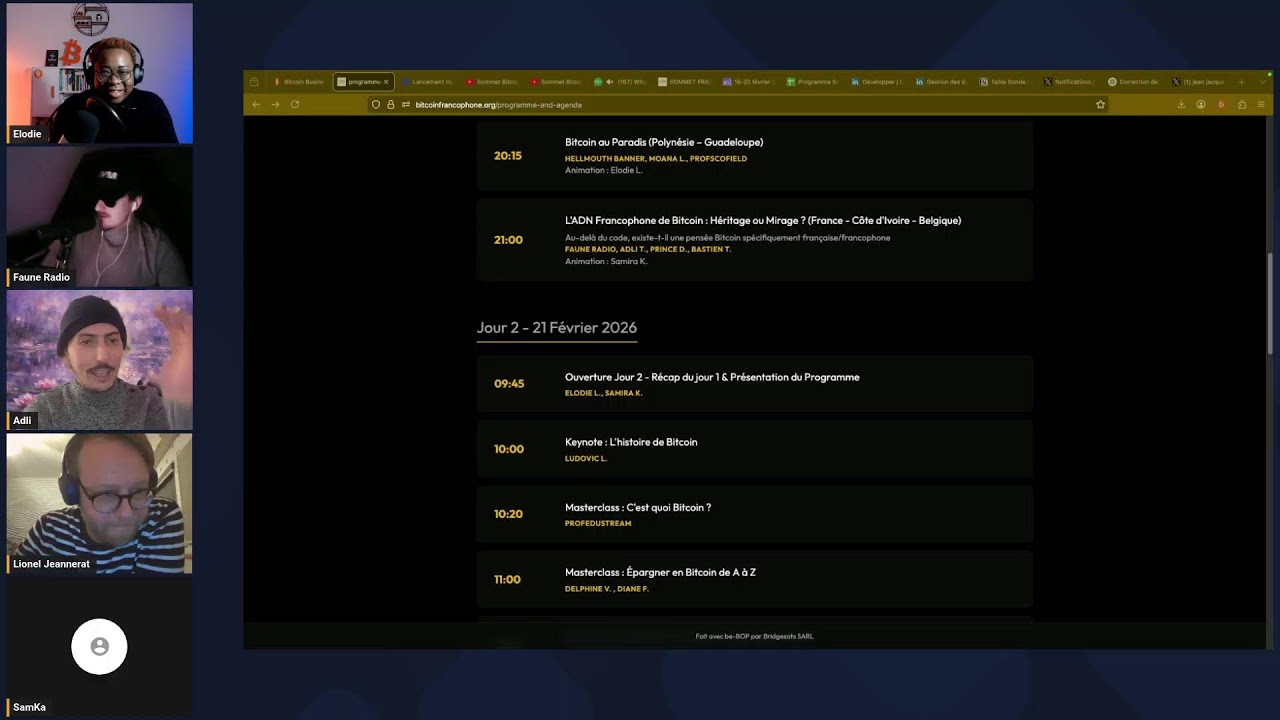This screenshot has width=1280, height=720.
Task: Switch to the Lancement tab
Action: (427, 82)
